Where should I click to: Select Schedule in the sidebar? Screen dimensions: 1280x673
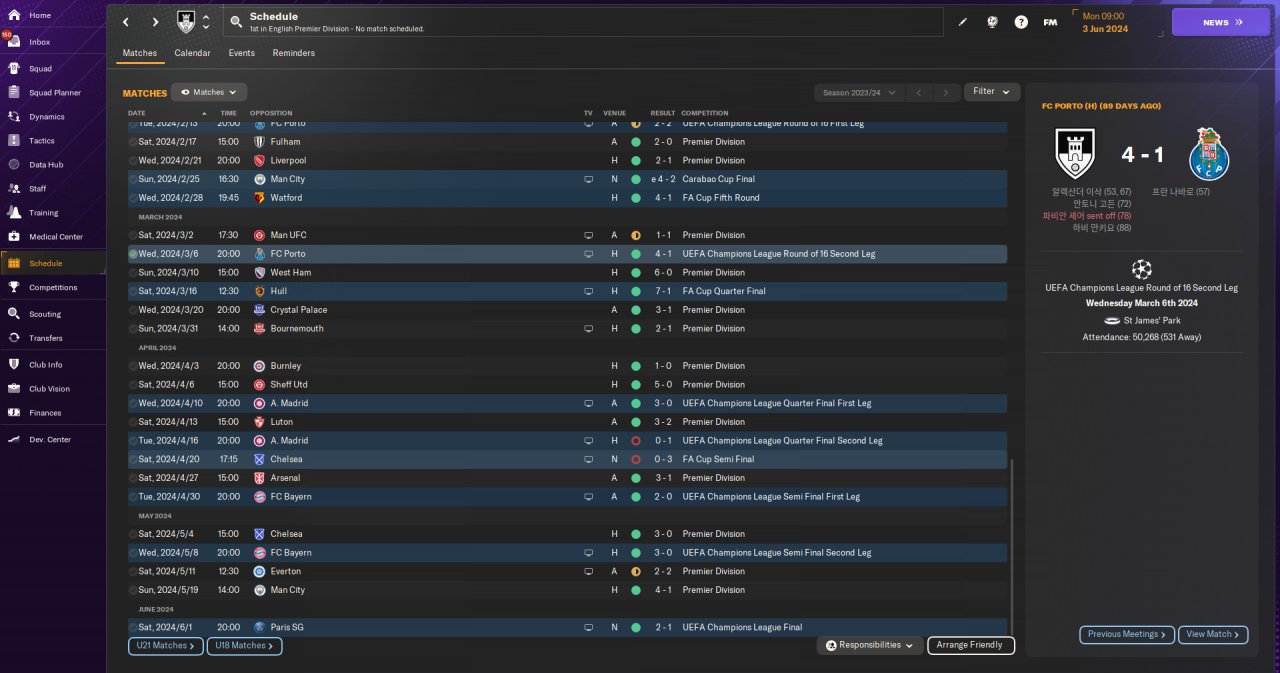pyautogui.click(x=53, y=263)
